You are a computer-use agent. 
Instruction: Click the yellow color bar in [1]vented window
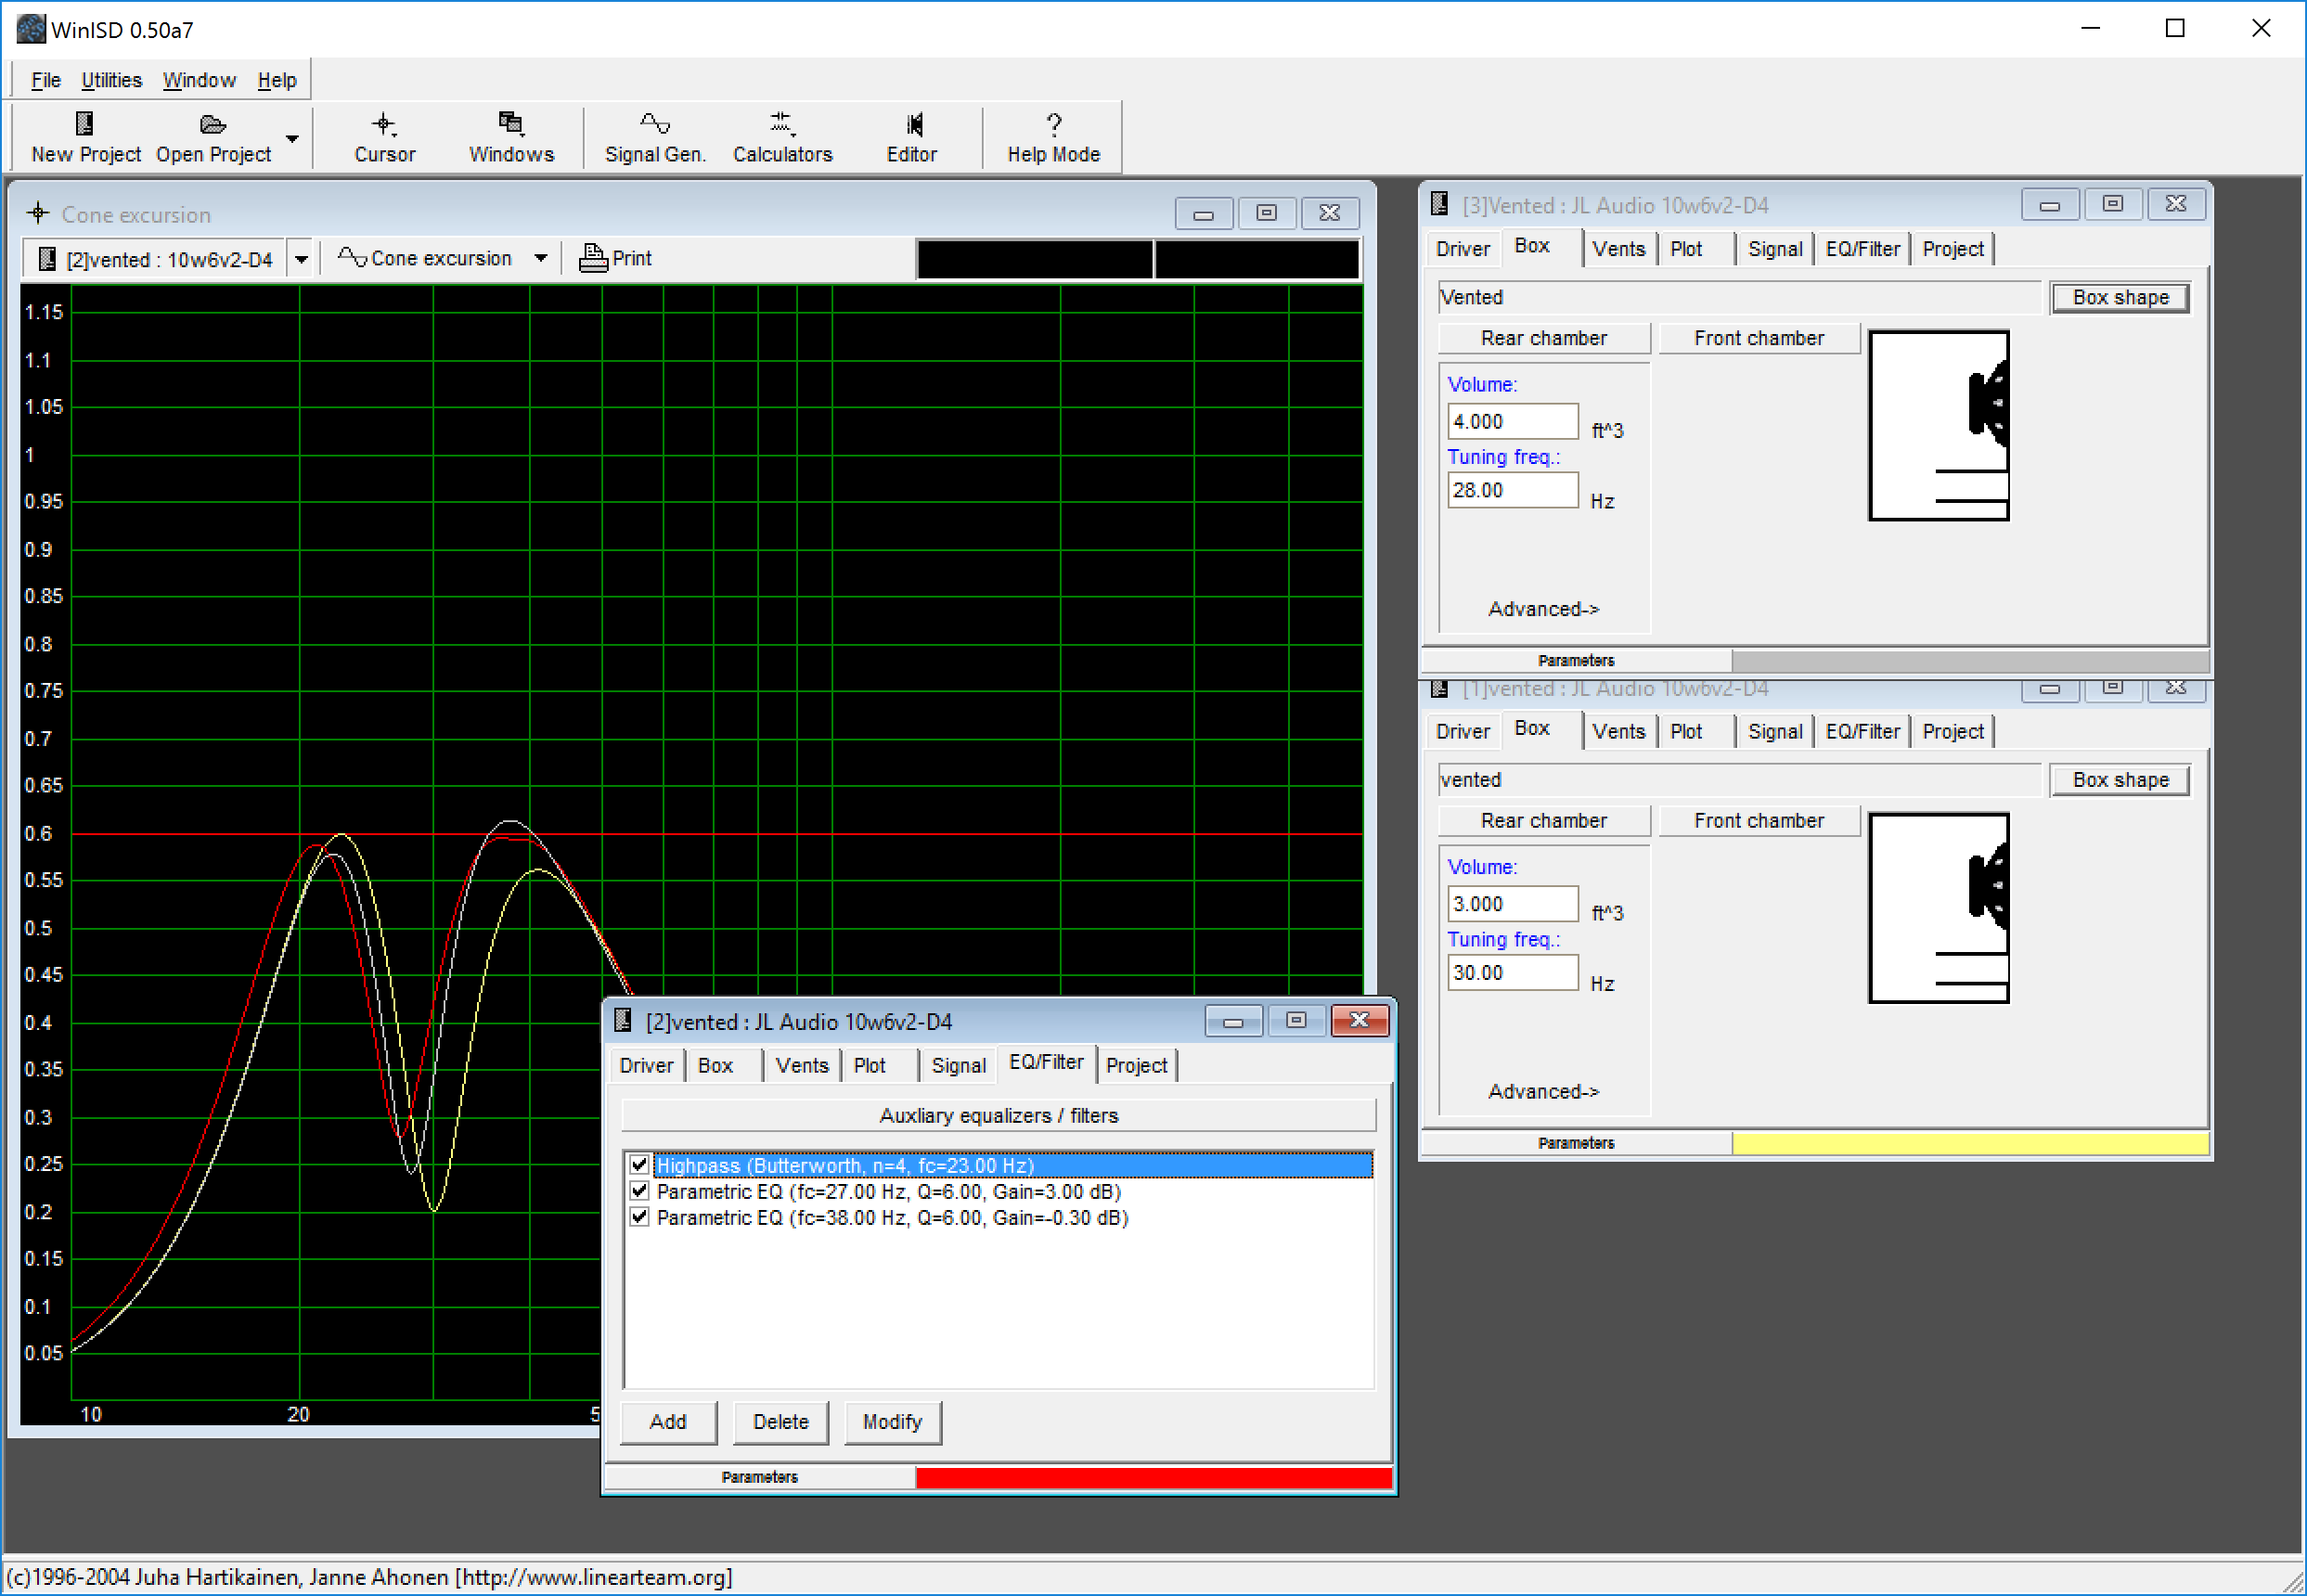pos(1969,1143)
